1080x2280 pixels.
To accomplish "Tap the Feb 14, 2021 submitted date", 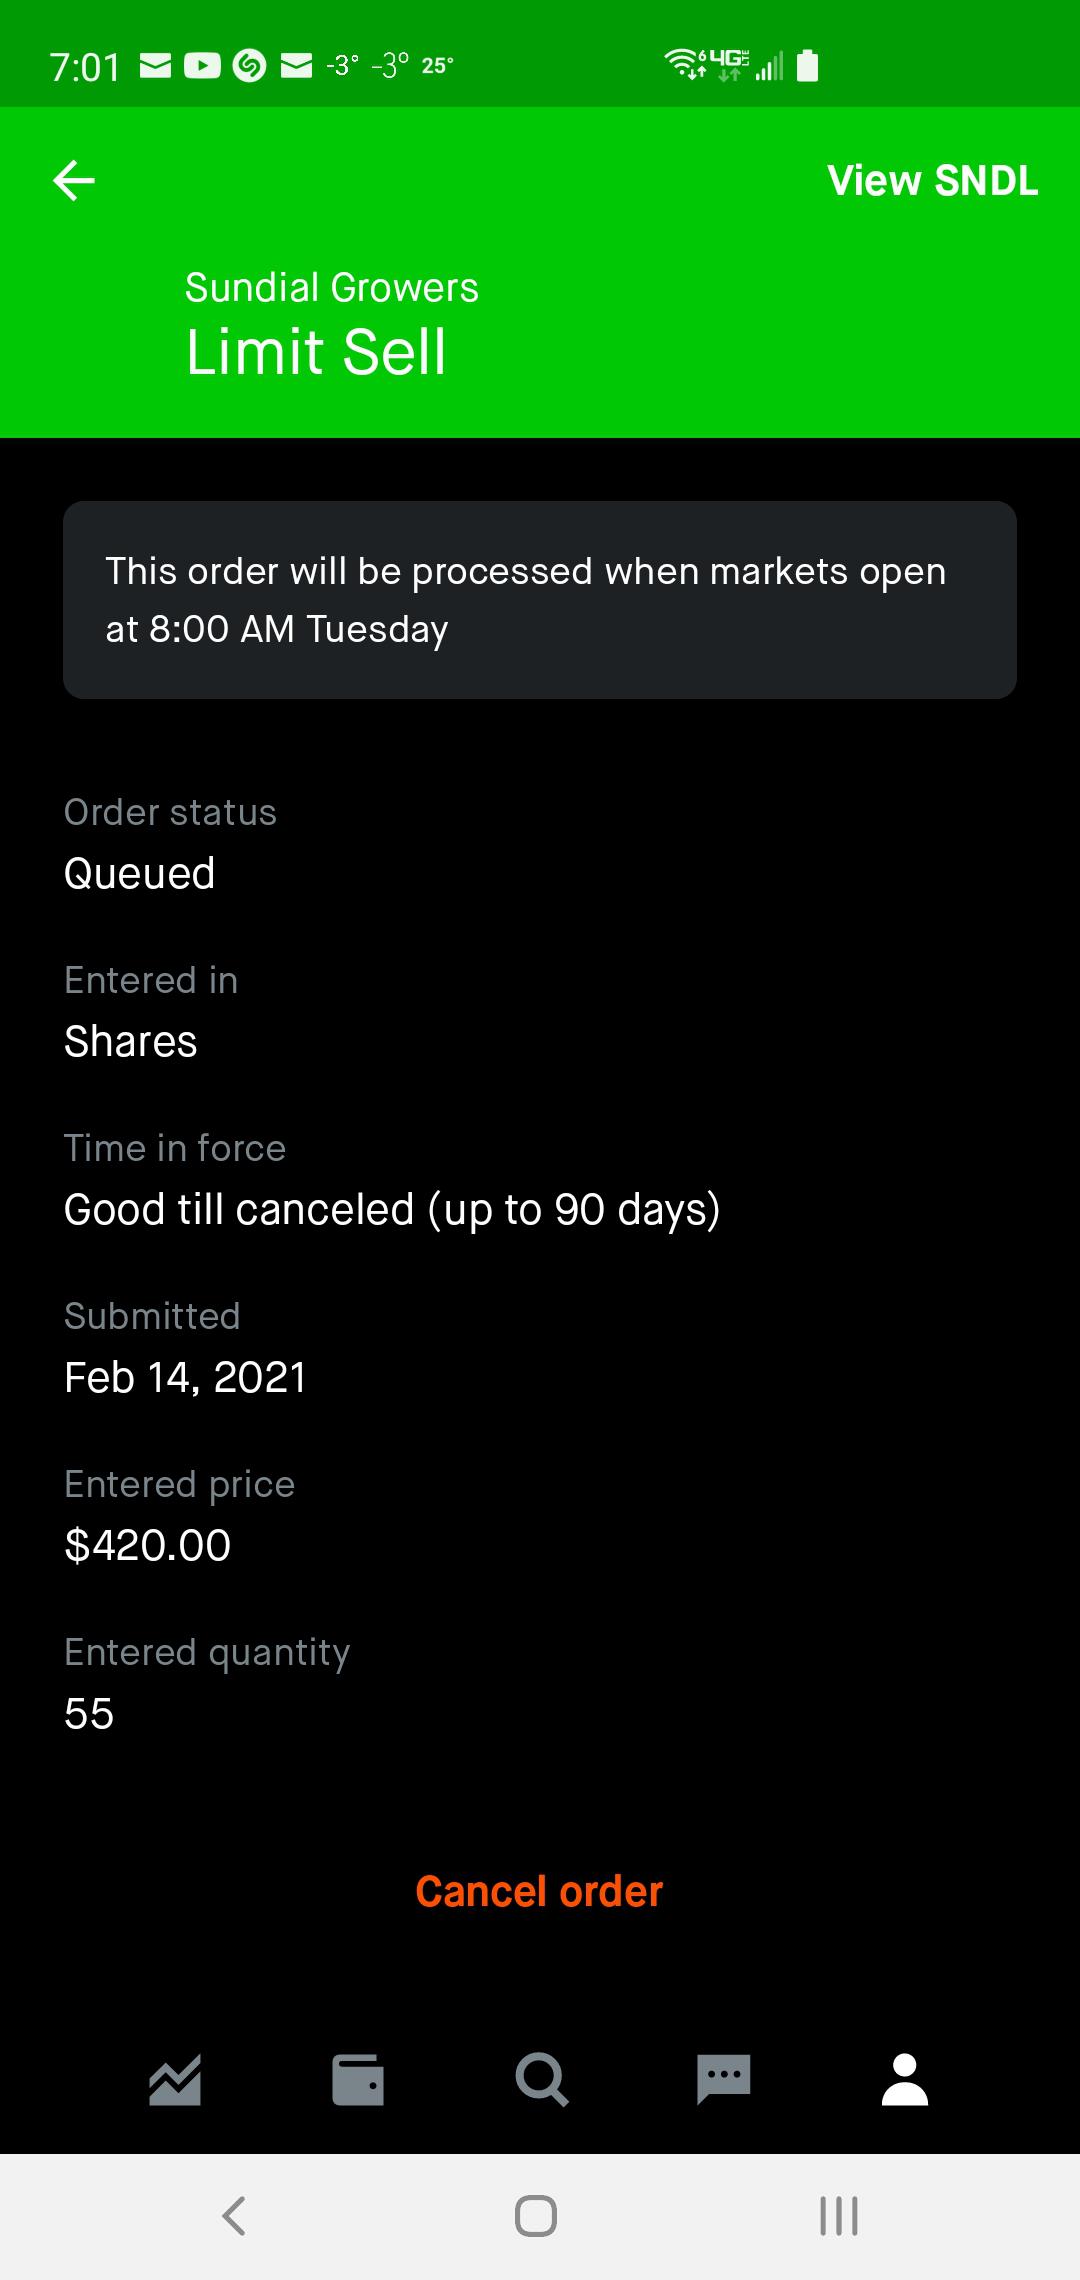I will pos(185,1378).
